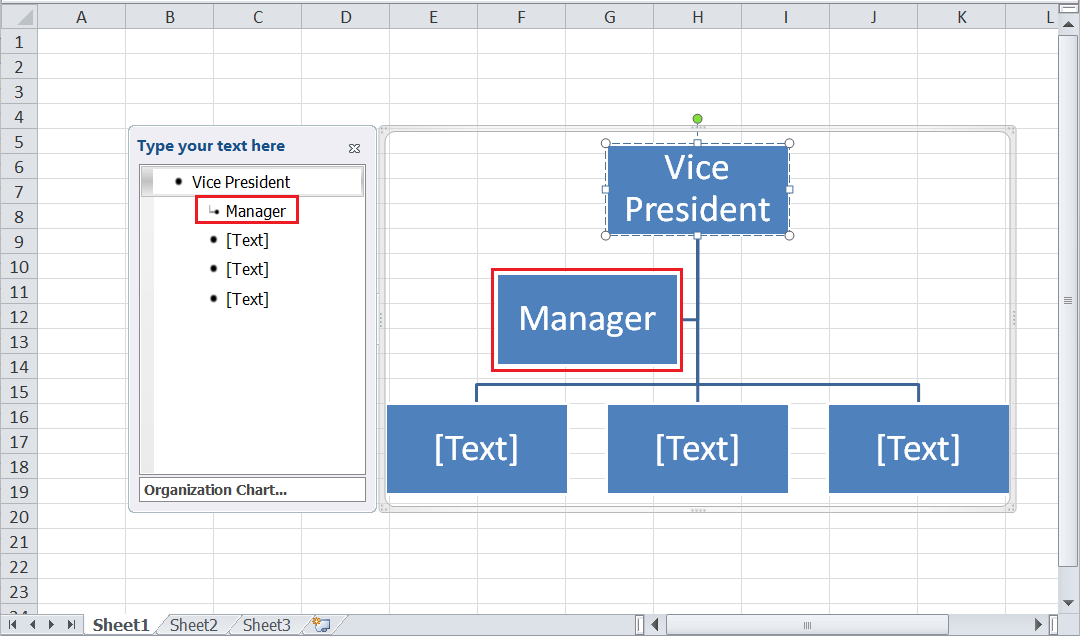Select the middle [Text] chart box
This screenshot has width=1080, height=636.
point(697,449)
